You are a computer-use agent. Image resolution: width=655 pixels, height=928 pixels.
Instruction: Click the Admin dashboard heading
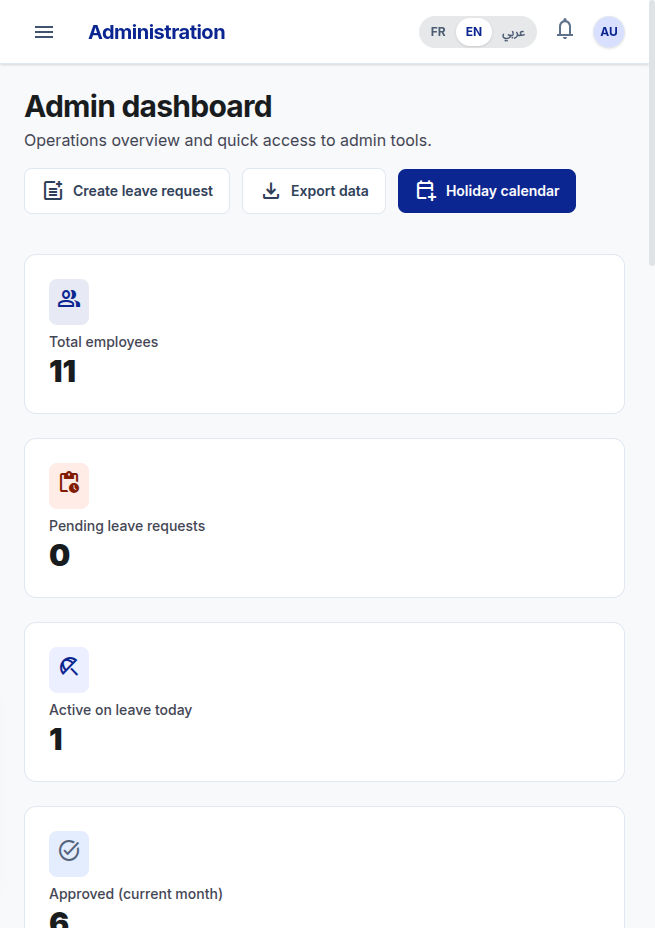click(x=148, y=107)
